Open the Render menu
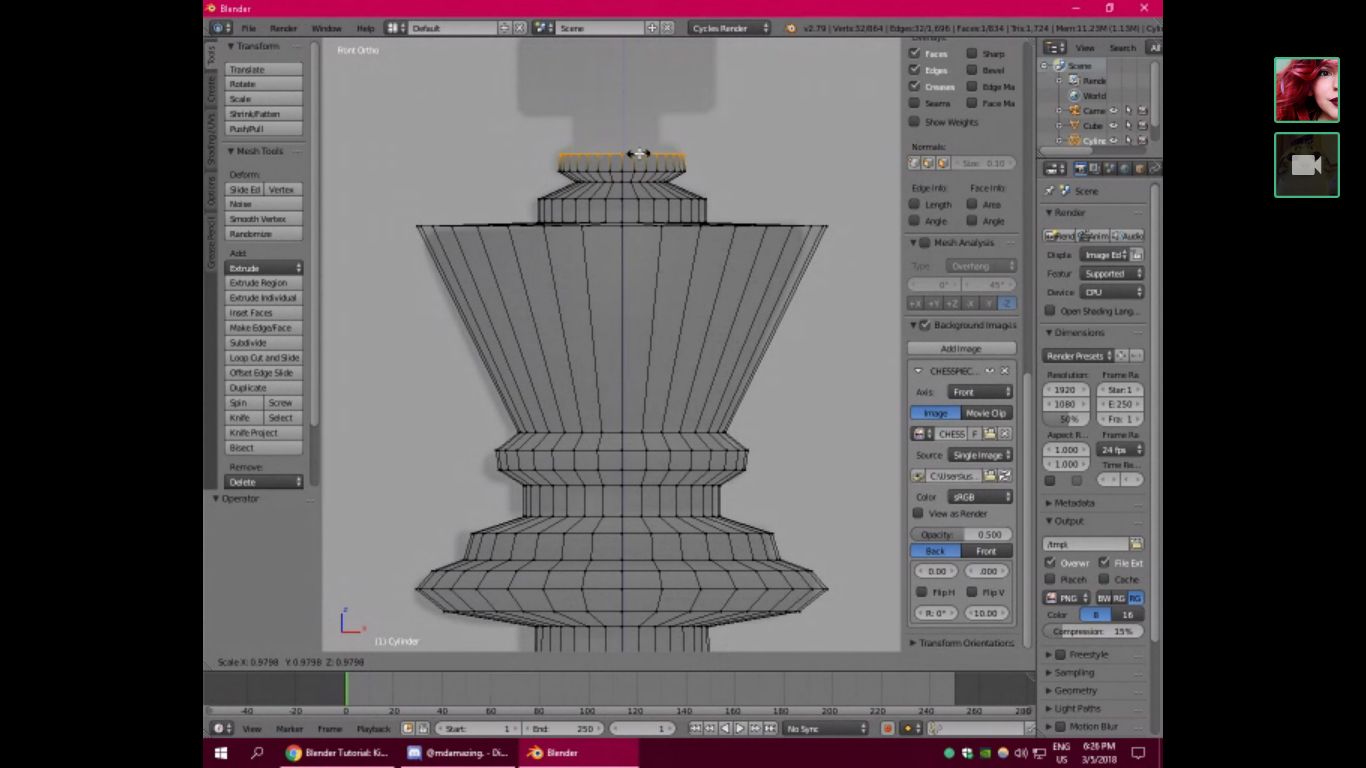This screenshot has width=1366, height=768. [284, 28]
